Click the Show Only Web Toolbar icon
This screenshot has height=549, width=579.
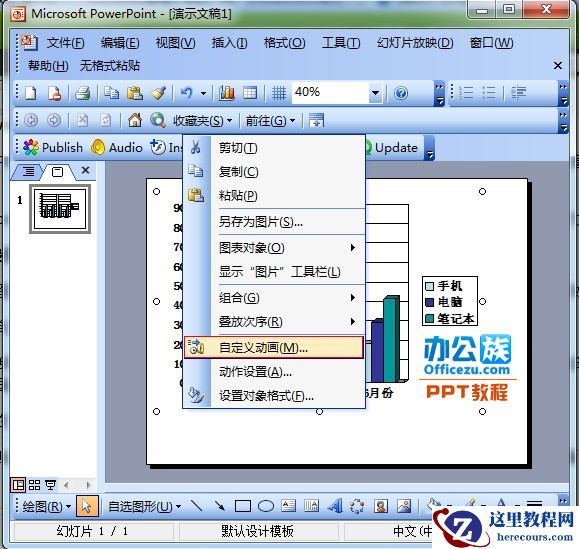coord(316,120)
